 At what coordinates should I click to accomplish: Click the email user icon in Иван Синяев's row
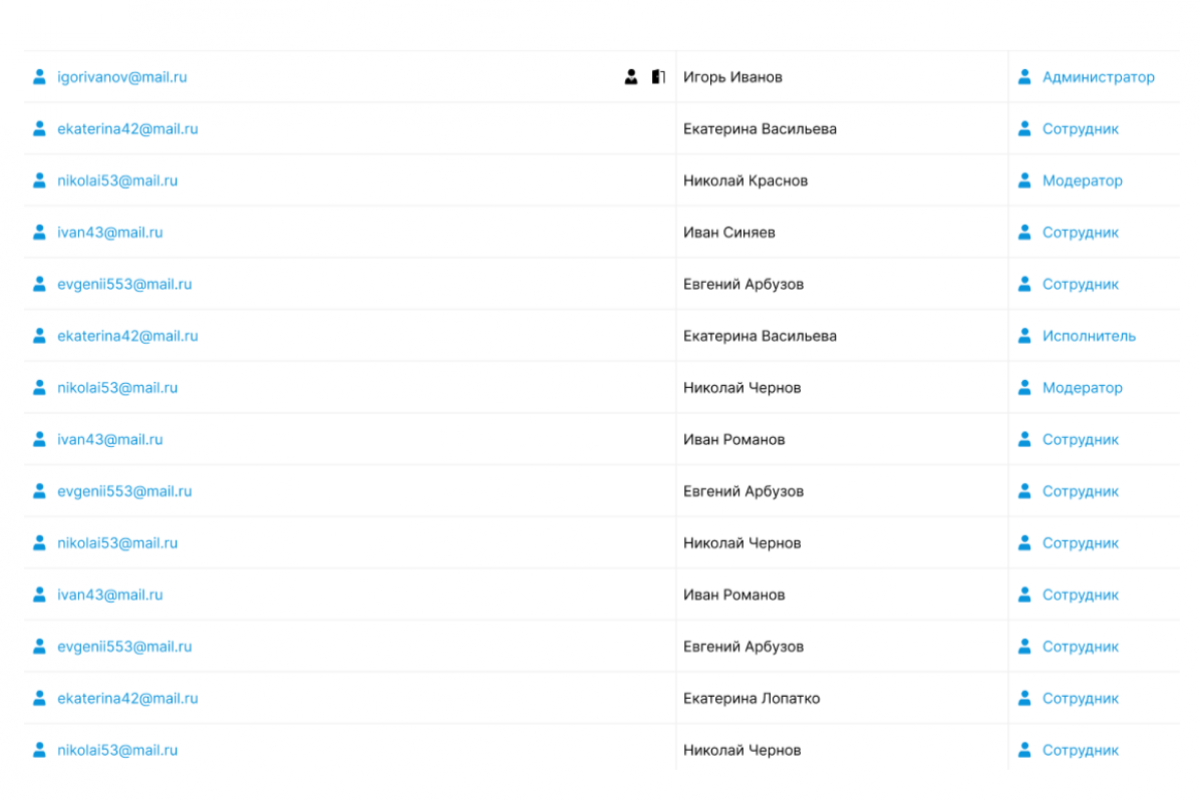[39, 232]
